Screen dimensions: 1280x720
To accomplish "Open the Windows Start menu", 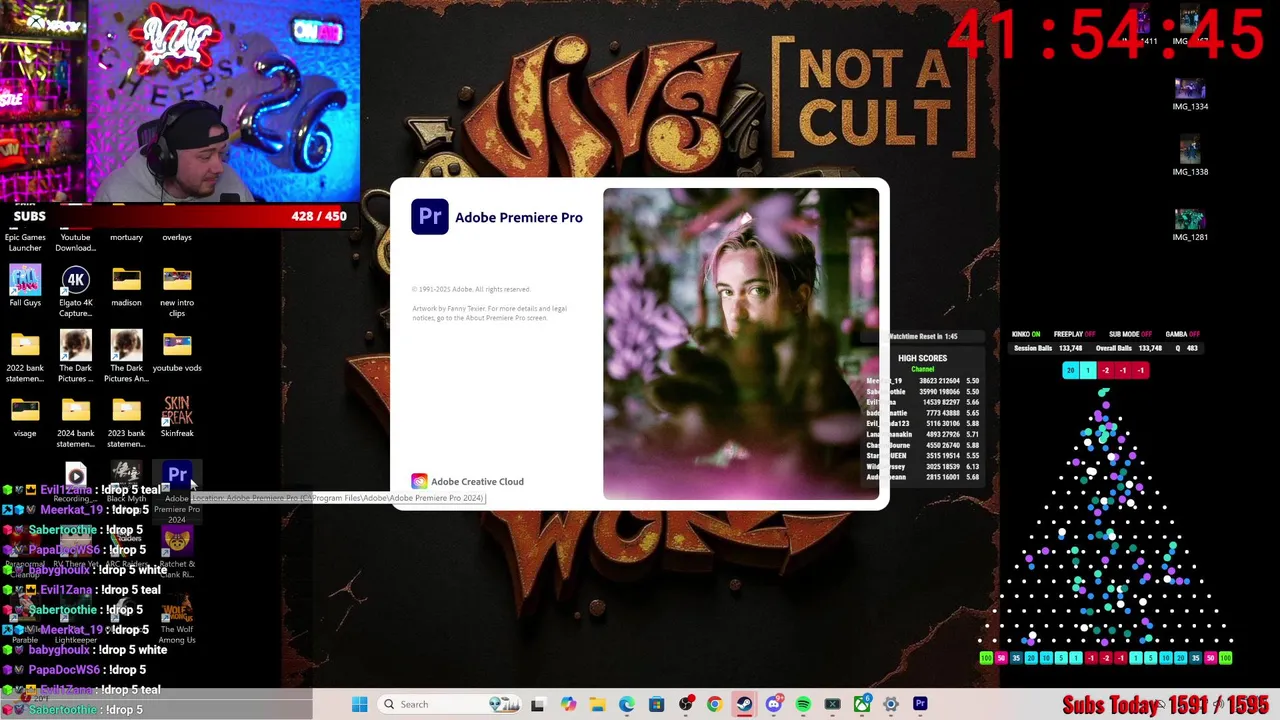I will tap(360, 704).
